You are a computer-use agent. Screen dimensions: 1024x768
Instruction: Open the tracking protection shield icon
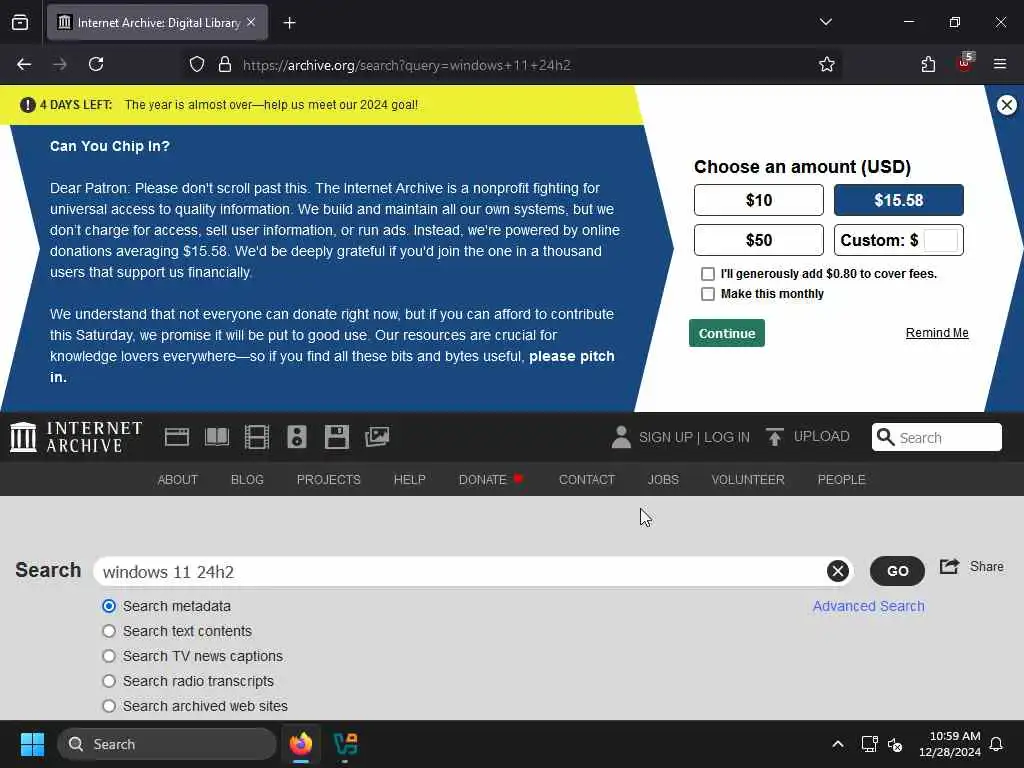click(x=197, y=65)
